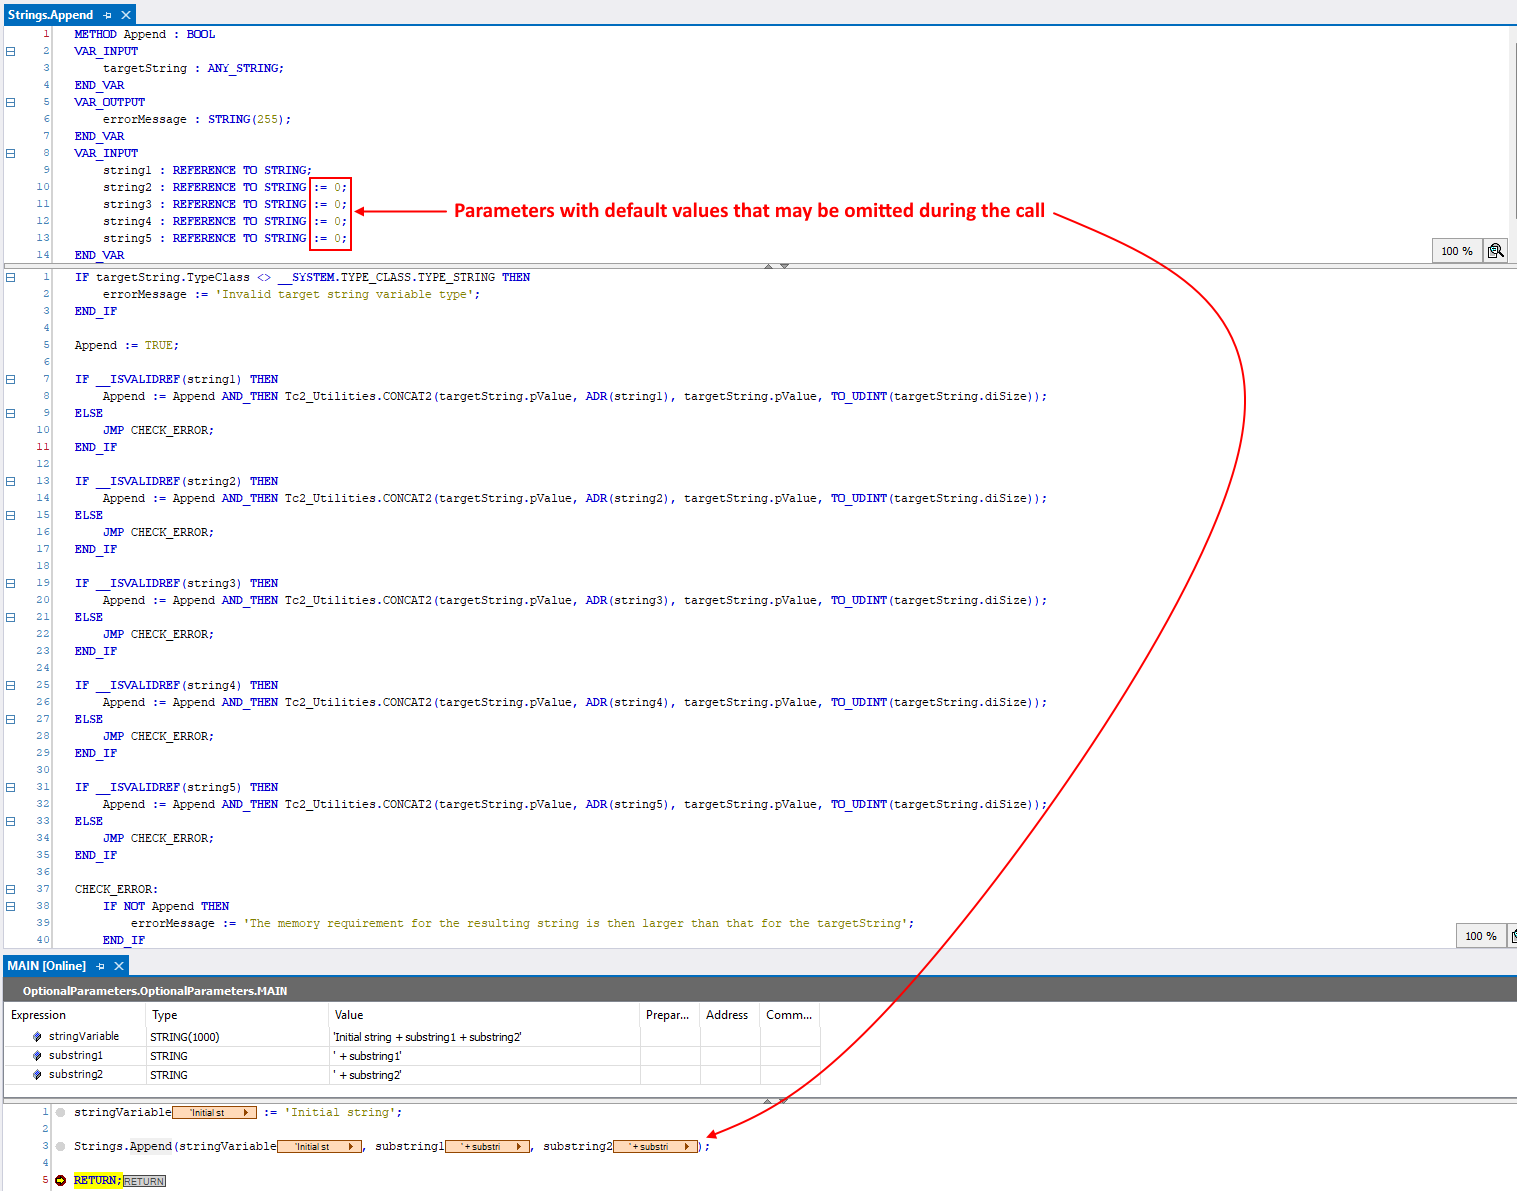Collapse the VAR_INPUT block containing string1
This screenshot has width=1517, height=1191.
pos(11,153)
